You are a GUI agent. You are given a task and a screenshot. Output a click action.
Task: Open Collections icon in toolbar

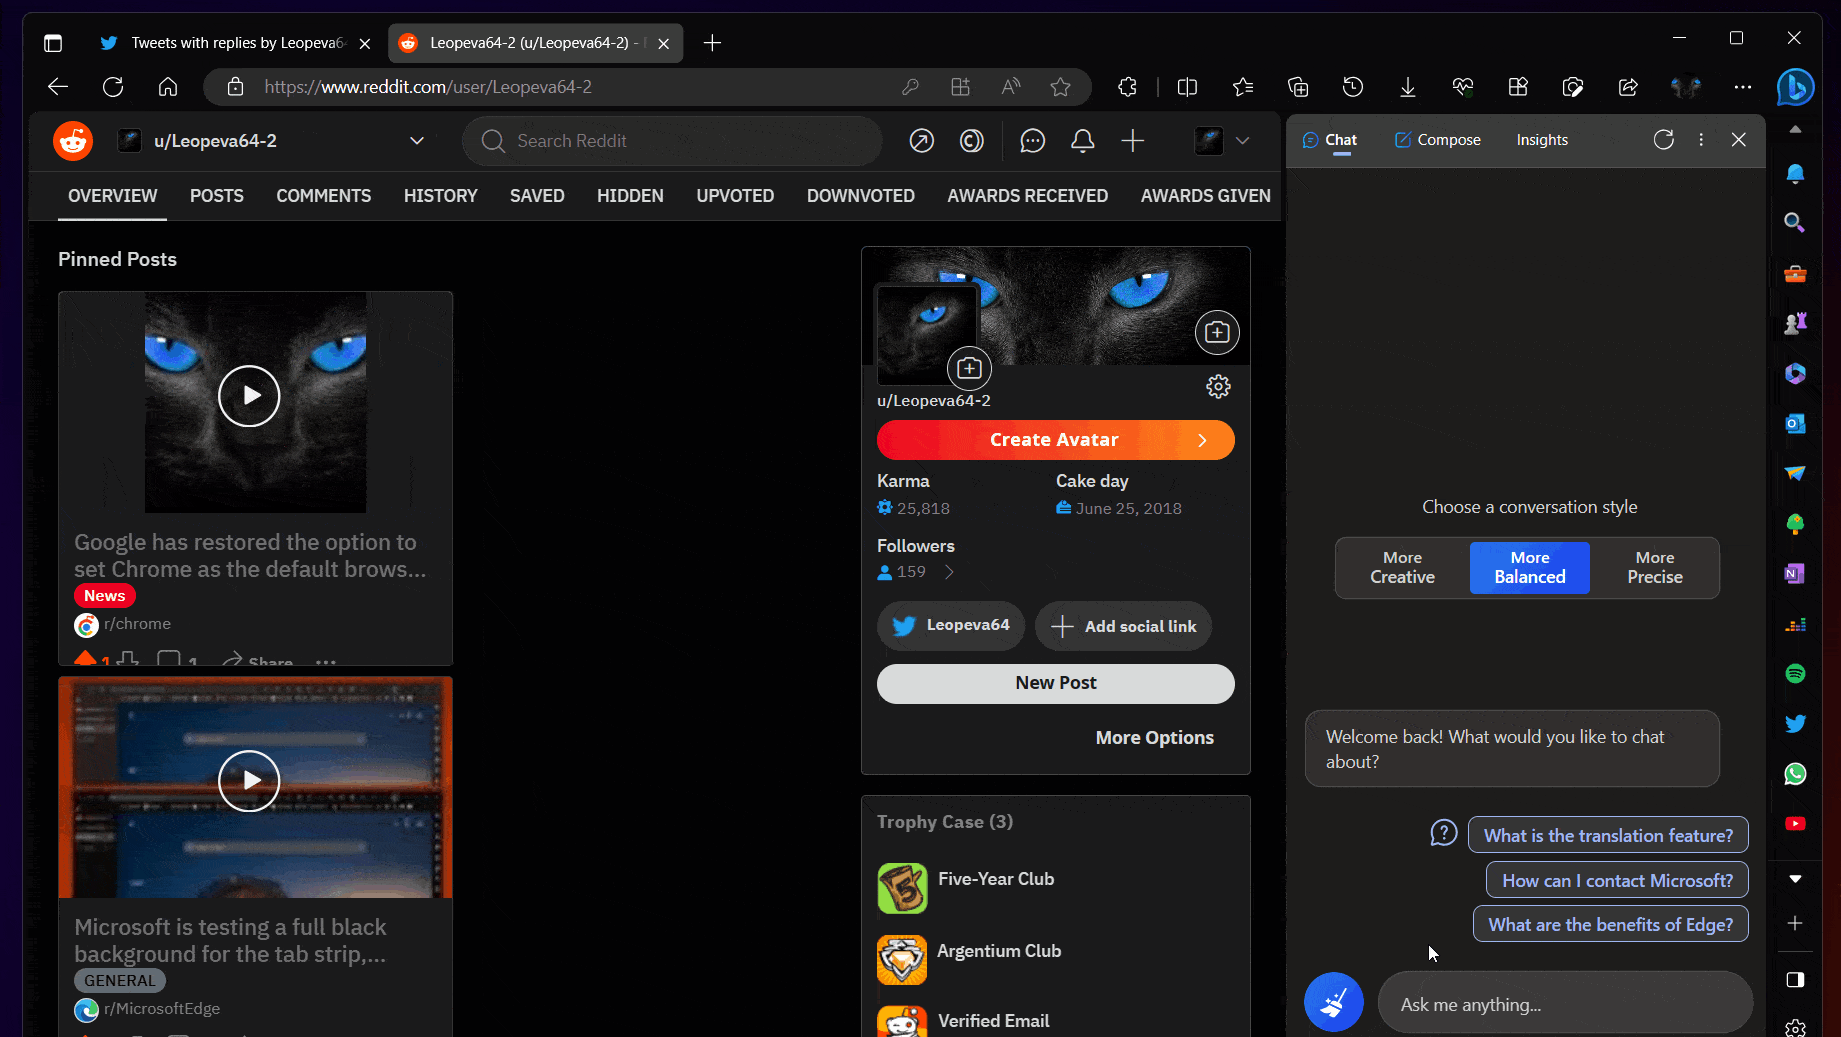(1297, 87)
